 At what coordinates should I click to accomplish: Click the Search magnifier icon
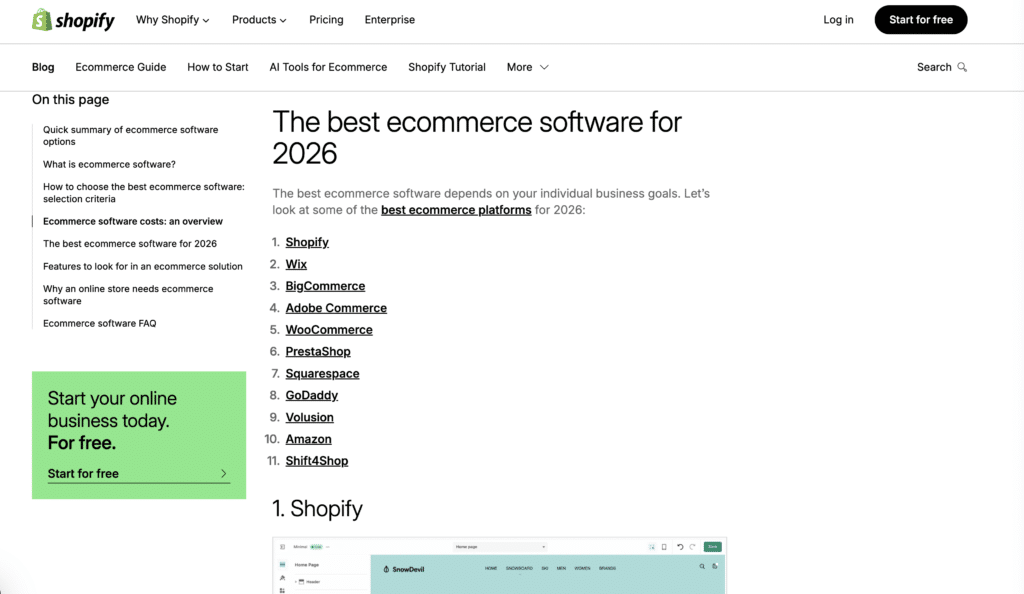tap(962, 67)
